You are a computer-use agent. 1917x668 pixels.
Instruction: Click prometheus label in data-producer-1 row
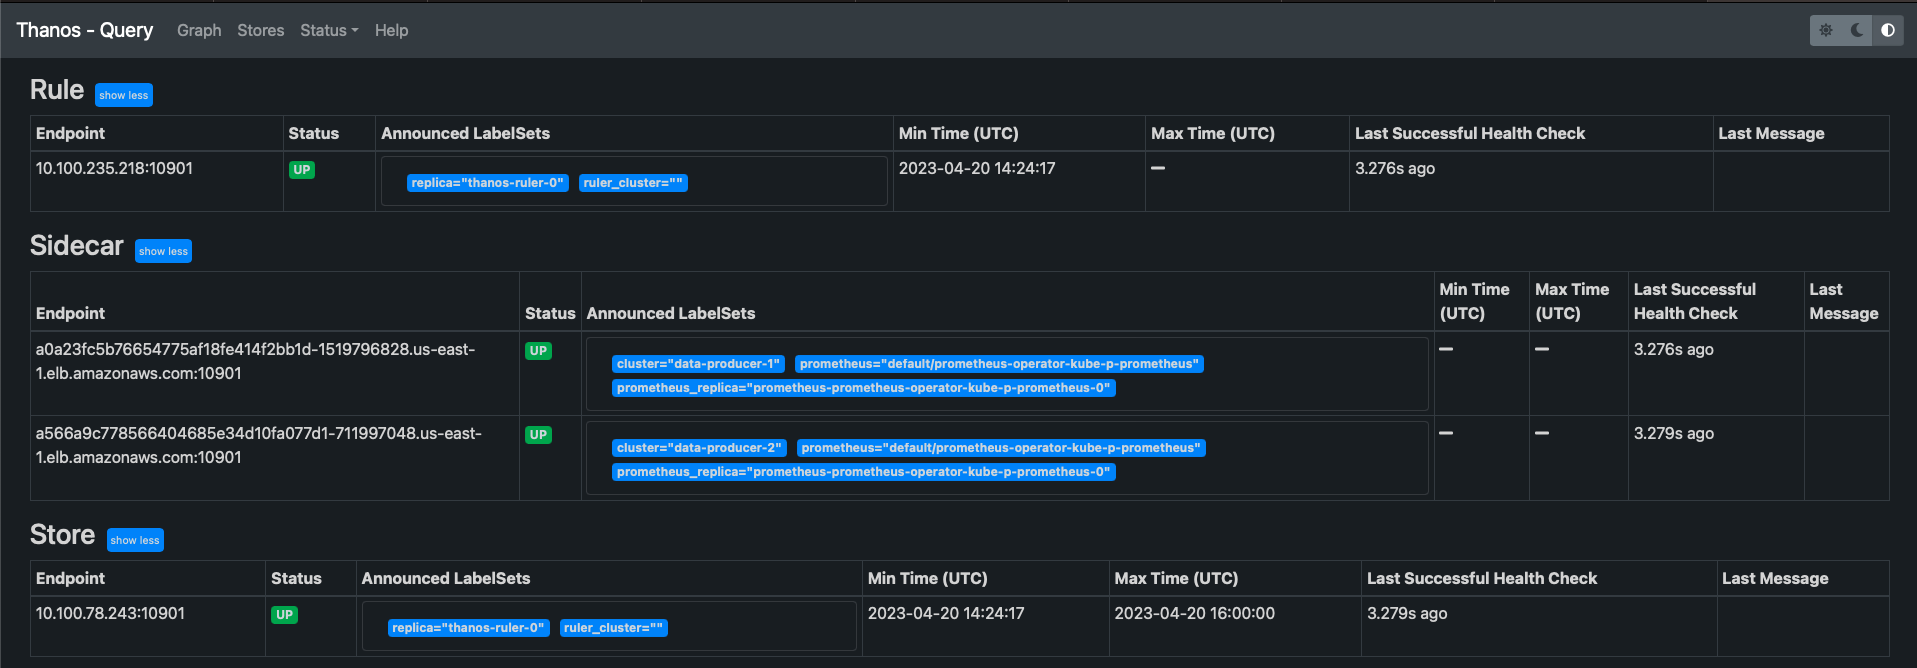[999, 364]
